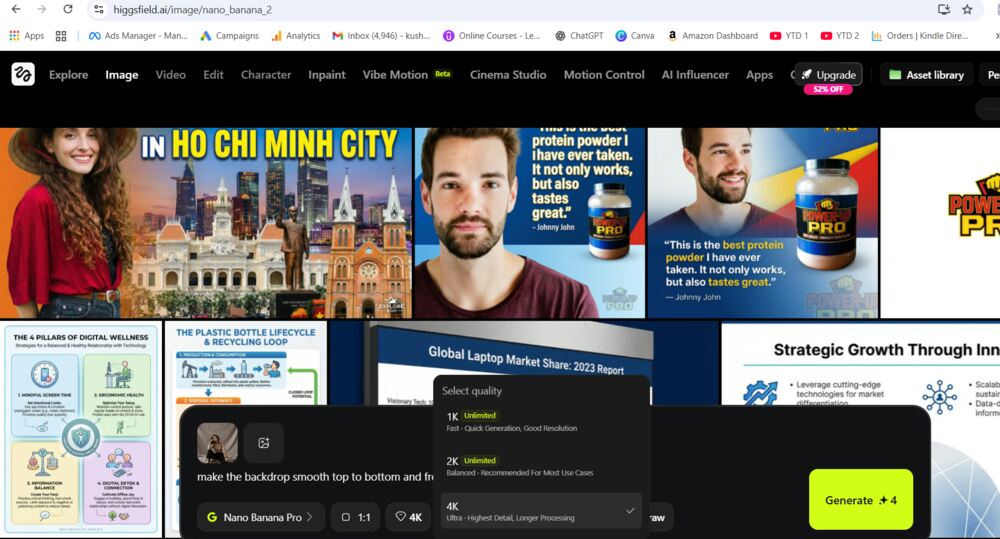The width and height of the screenshot is (1000, 539).
Task: Open the Asset library
Action: 926,75
